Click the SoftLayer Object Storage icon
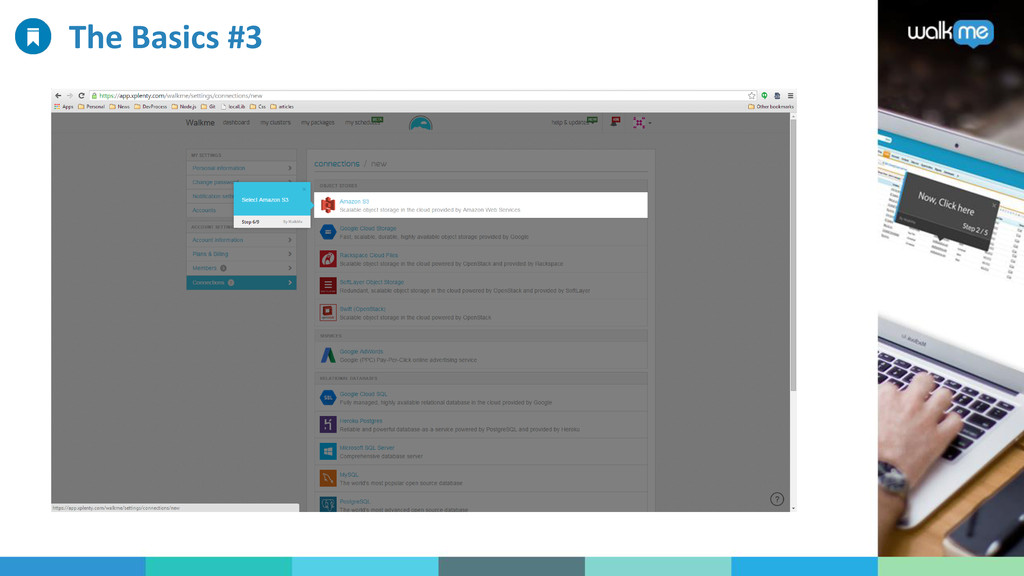Screen dimensions: 1024x576 point(328,285)
